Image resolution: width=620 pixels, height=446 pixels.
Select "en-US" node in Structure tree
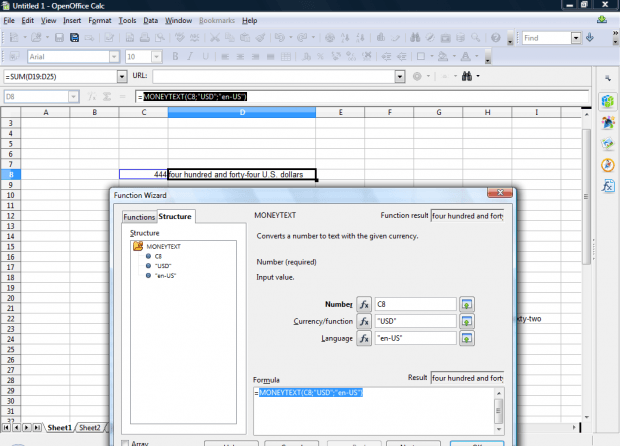tap(165, 276)
